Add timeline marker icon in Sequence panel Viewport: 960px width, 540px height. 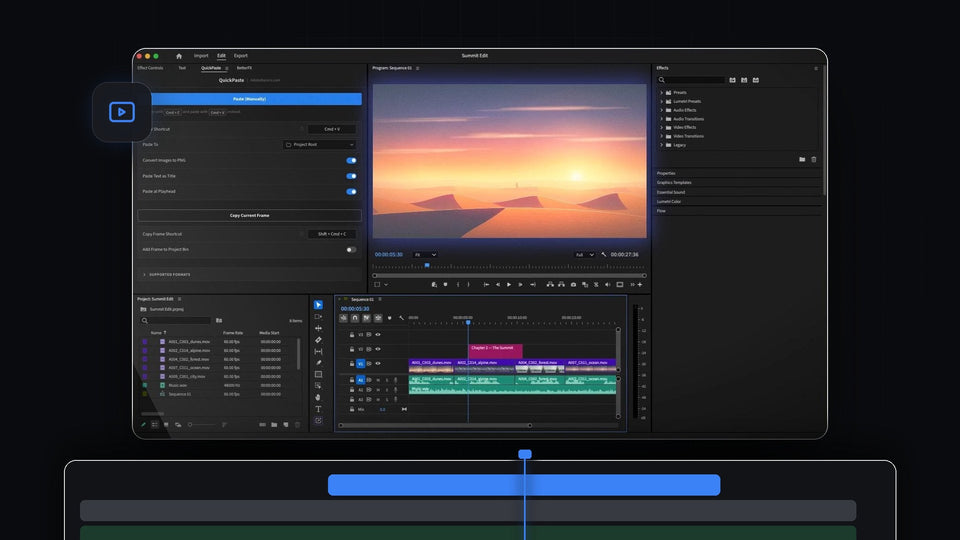pos(389,318)
